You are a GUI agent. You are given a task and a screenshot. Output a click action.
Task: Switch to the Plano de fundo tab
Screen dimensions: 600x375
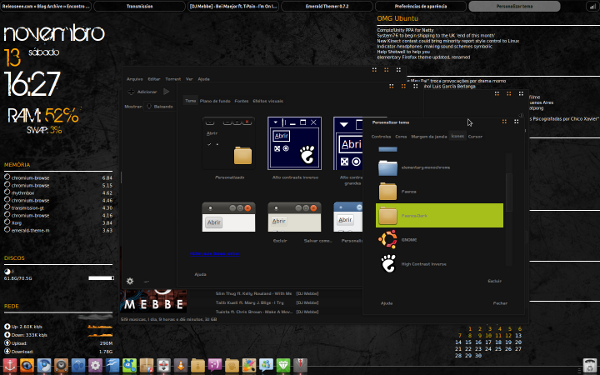click(x=215, y=101)
